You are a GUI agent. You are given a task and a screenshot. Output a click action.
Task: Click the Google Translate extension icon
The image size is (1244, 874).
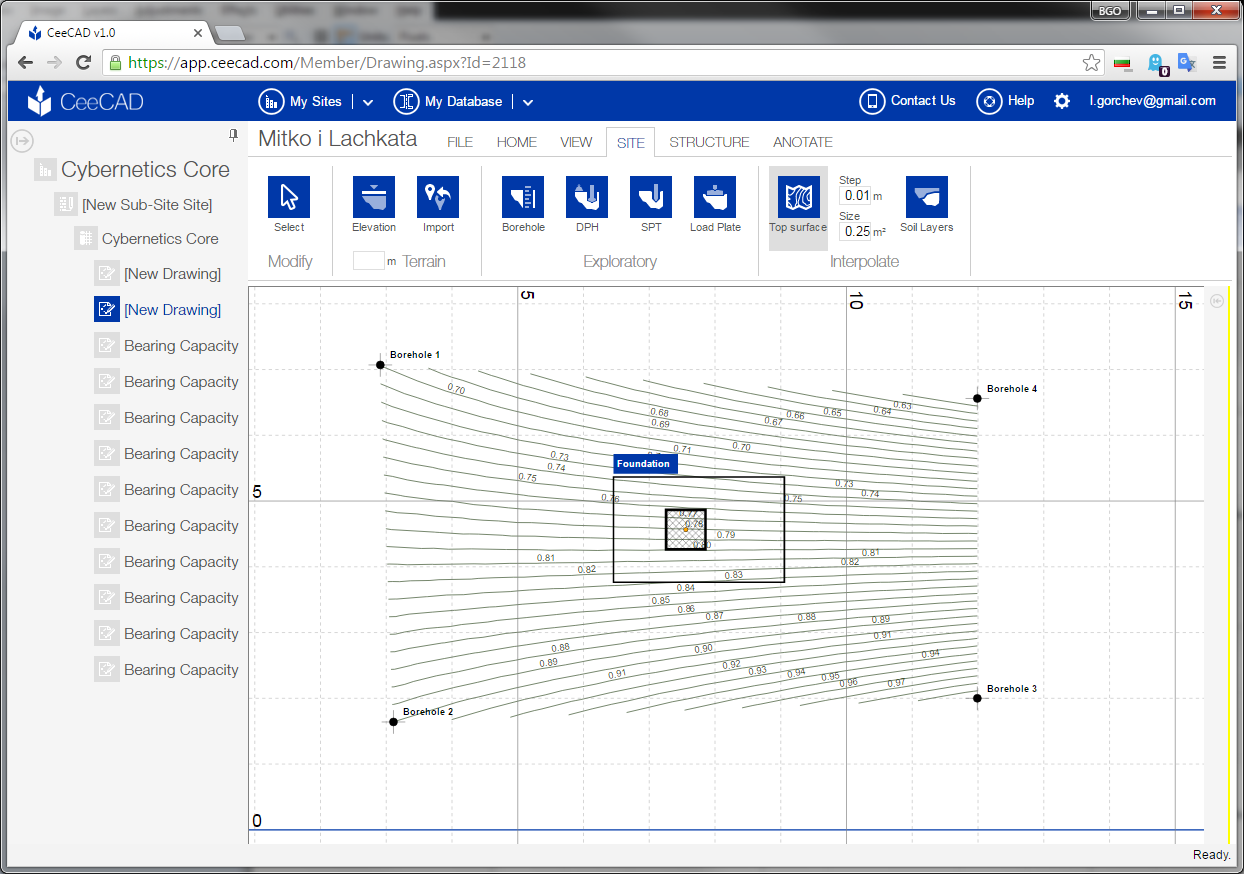pos(1187,62)
